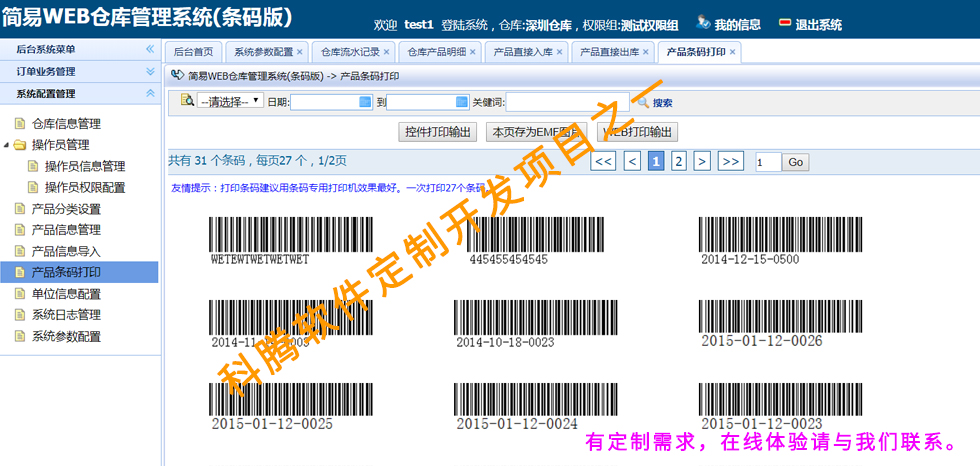Image resolution: width=980 pixels, height=466 pixels.
Task: Click the 控件打印输出 button
Action: coord(438,132)
